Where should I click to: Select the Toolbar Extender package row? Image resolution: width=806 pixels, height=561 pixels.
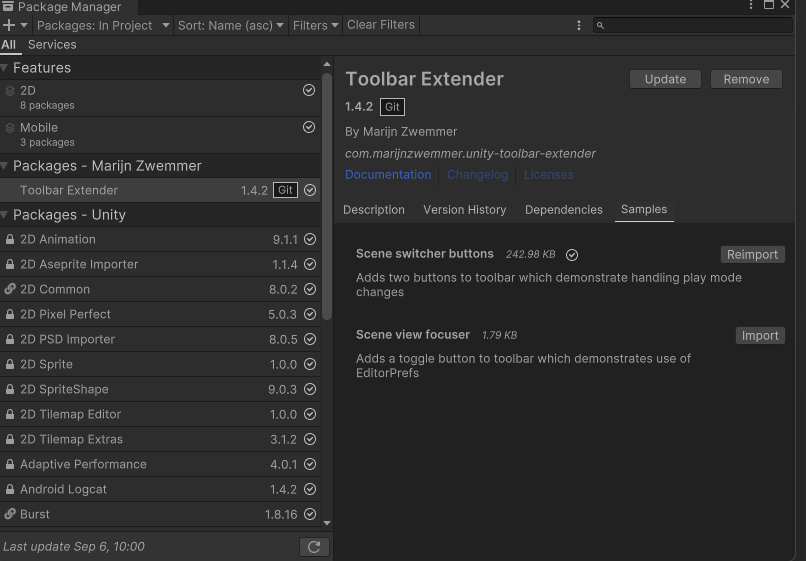click(x=160, y=190)
